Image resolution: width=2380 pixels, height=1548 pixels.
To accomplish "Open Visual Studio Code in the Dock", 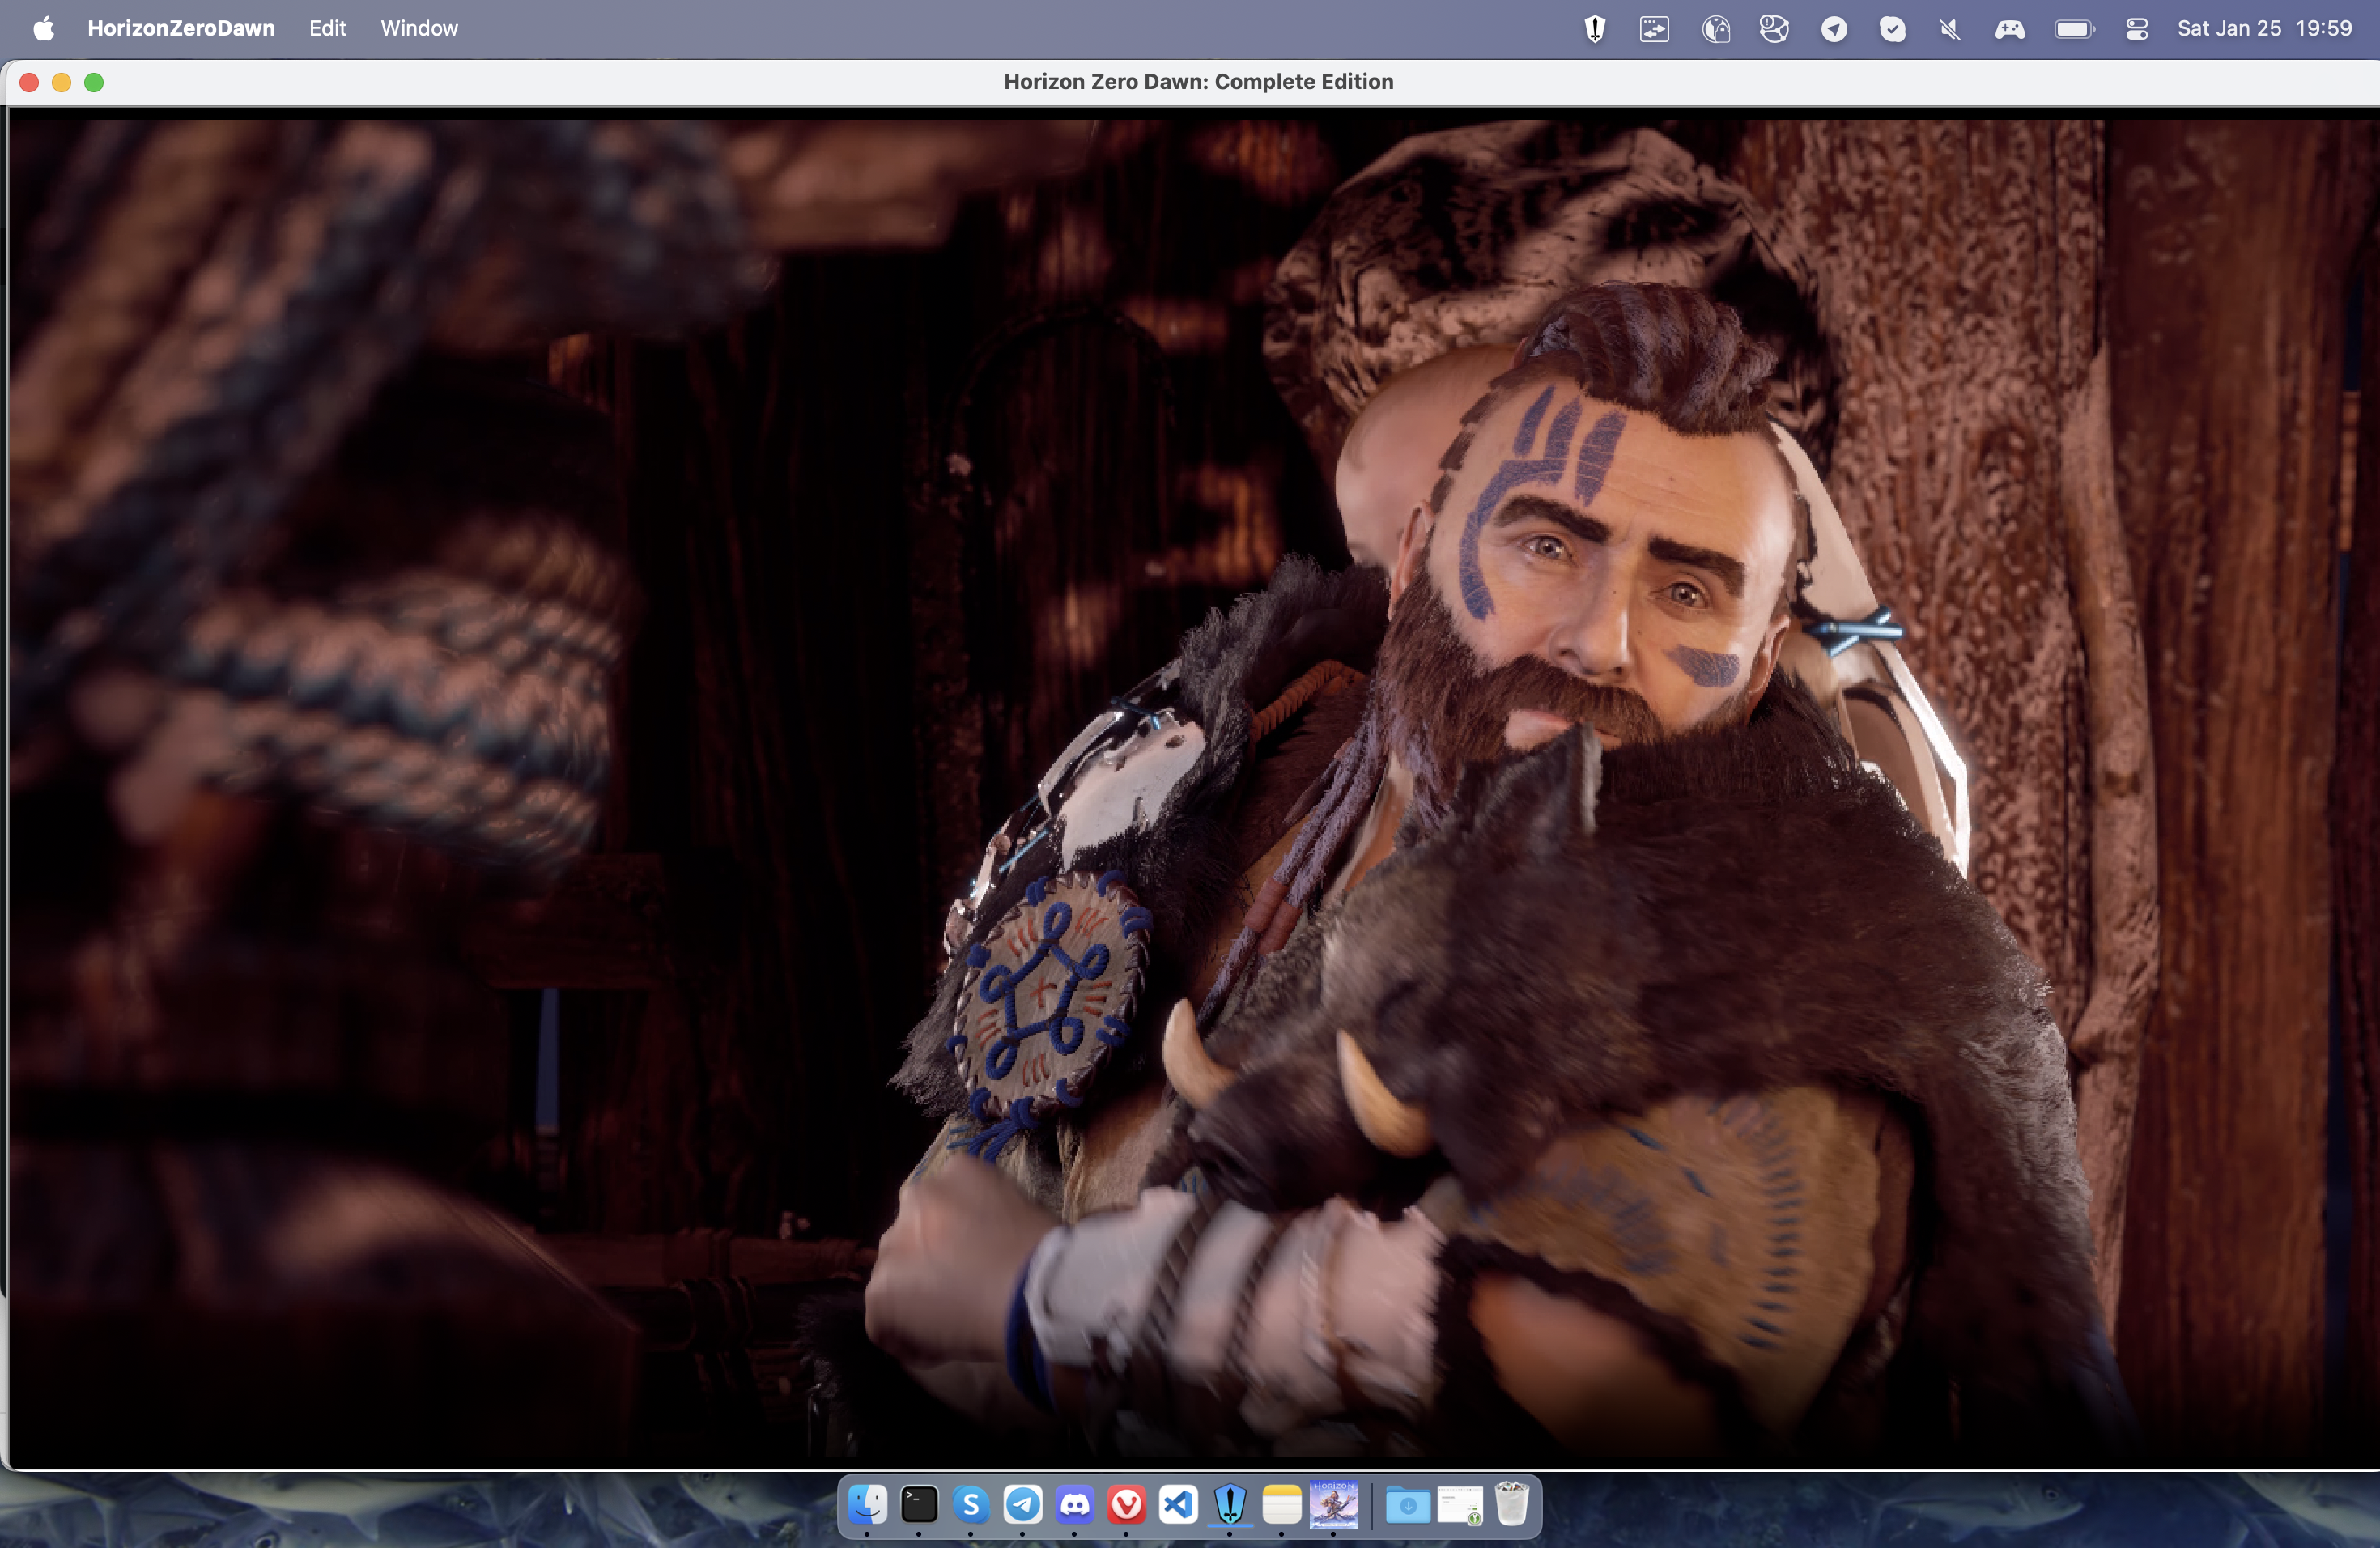I will click(x=1179, y=1504).
